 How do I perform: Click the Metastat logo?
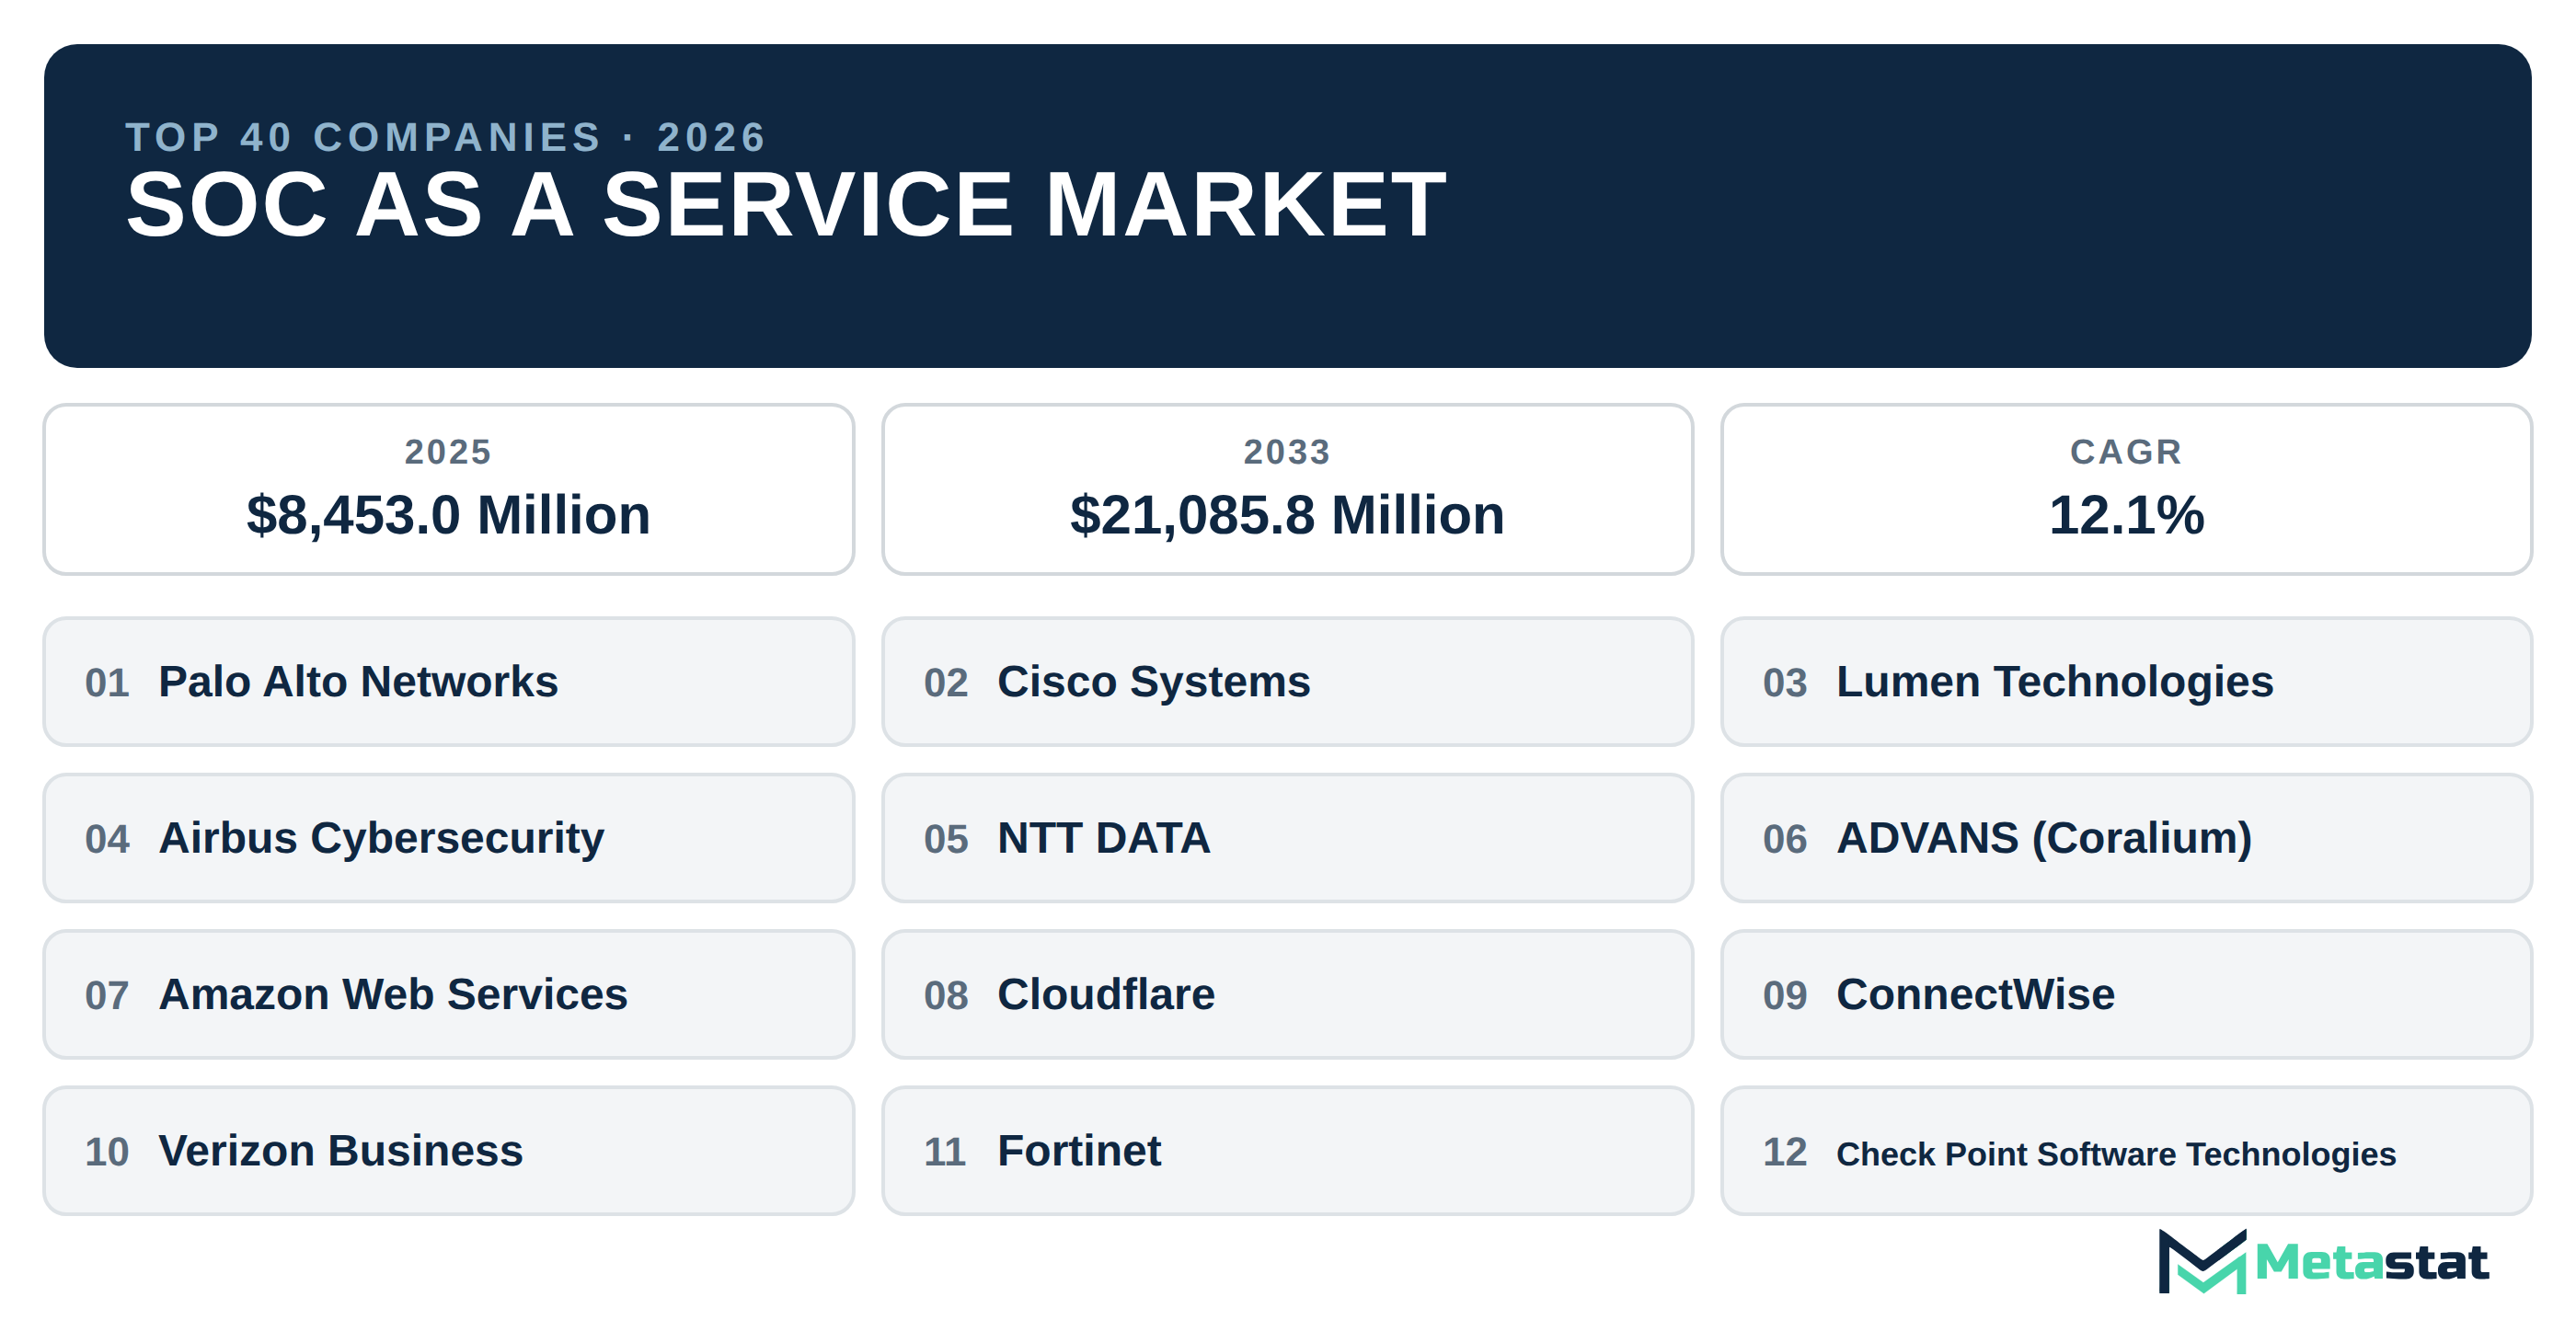pos(2322,1262)
